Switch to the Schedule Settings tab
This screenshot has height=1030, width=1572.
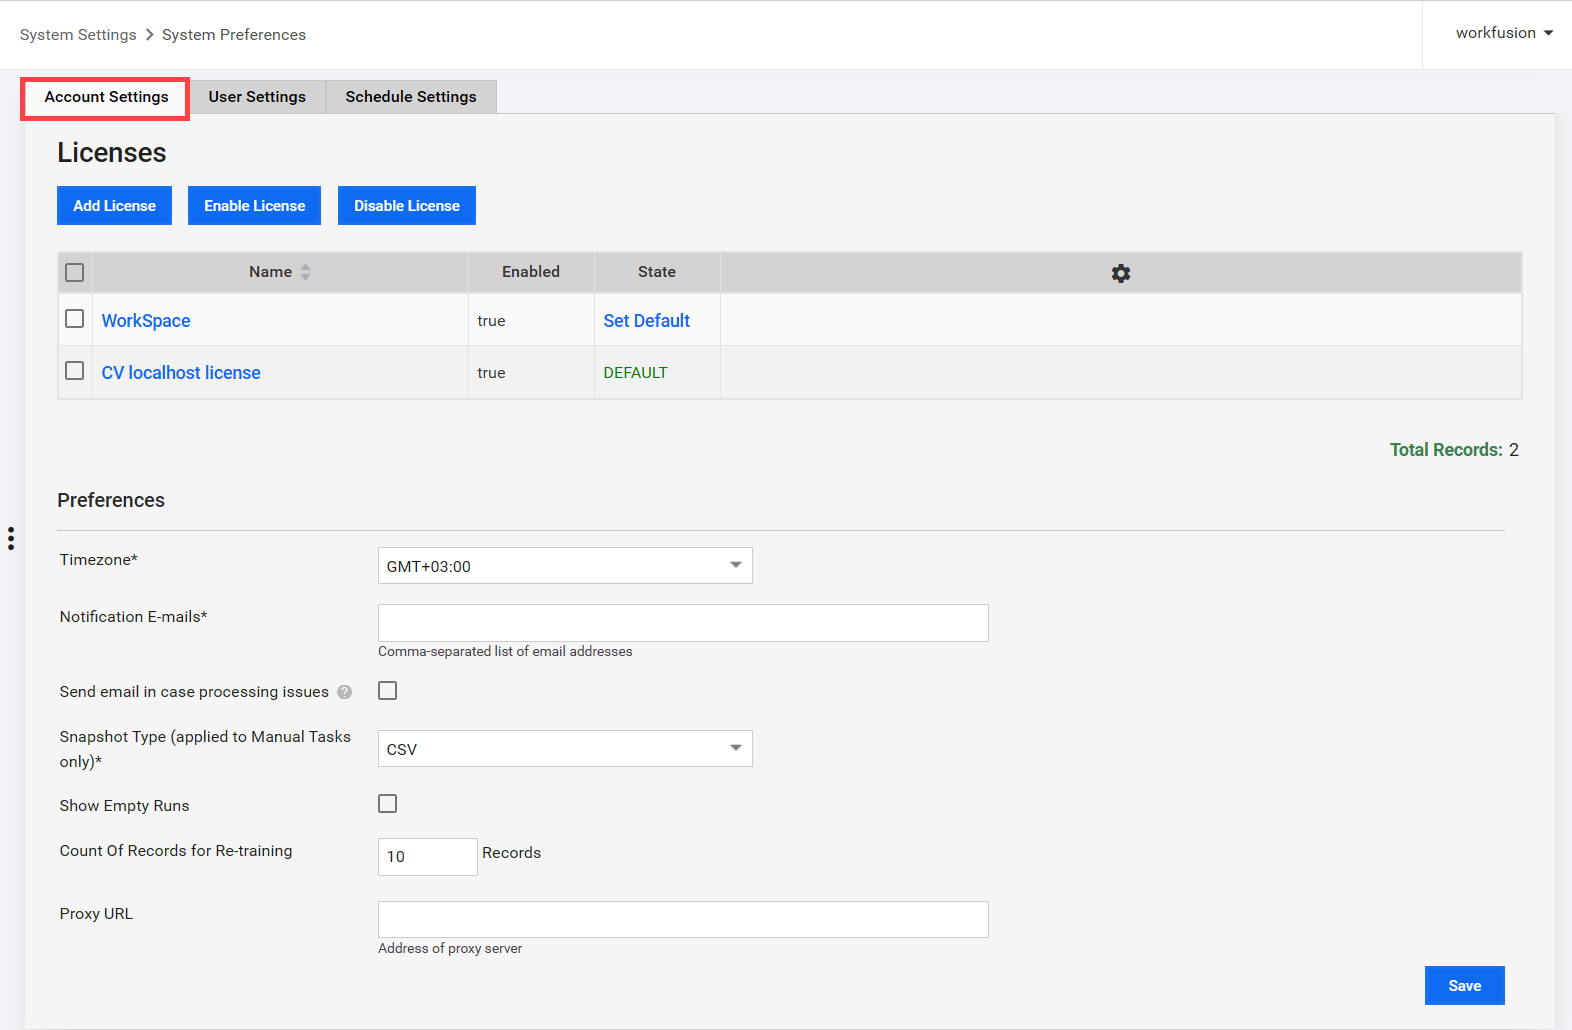[411, 97]
